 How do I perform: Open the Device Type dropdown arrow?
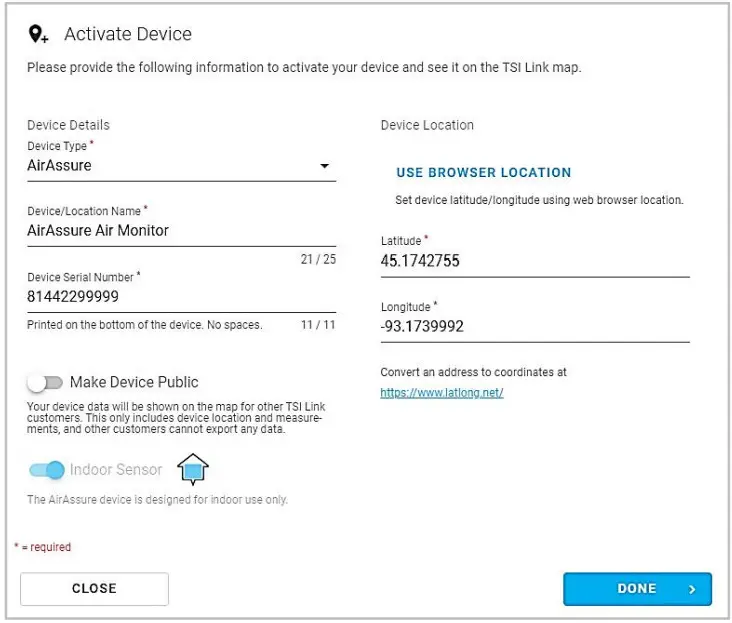(x=324, y=166)
